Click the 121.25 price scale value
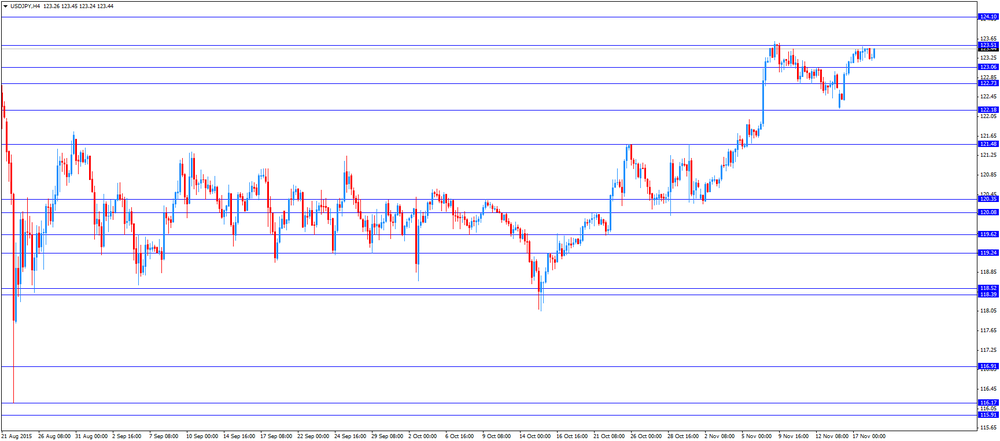The height and width of the screenshot is (441, 1000). point(987,155)
